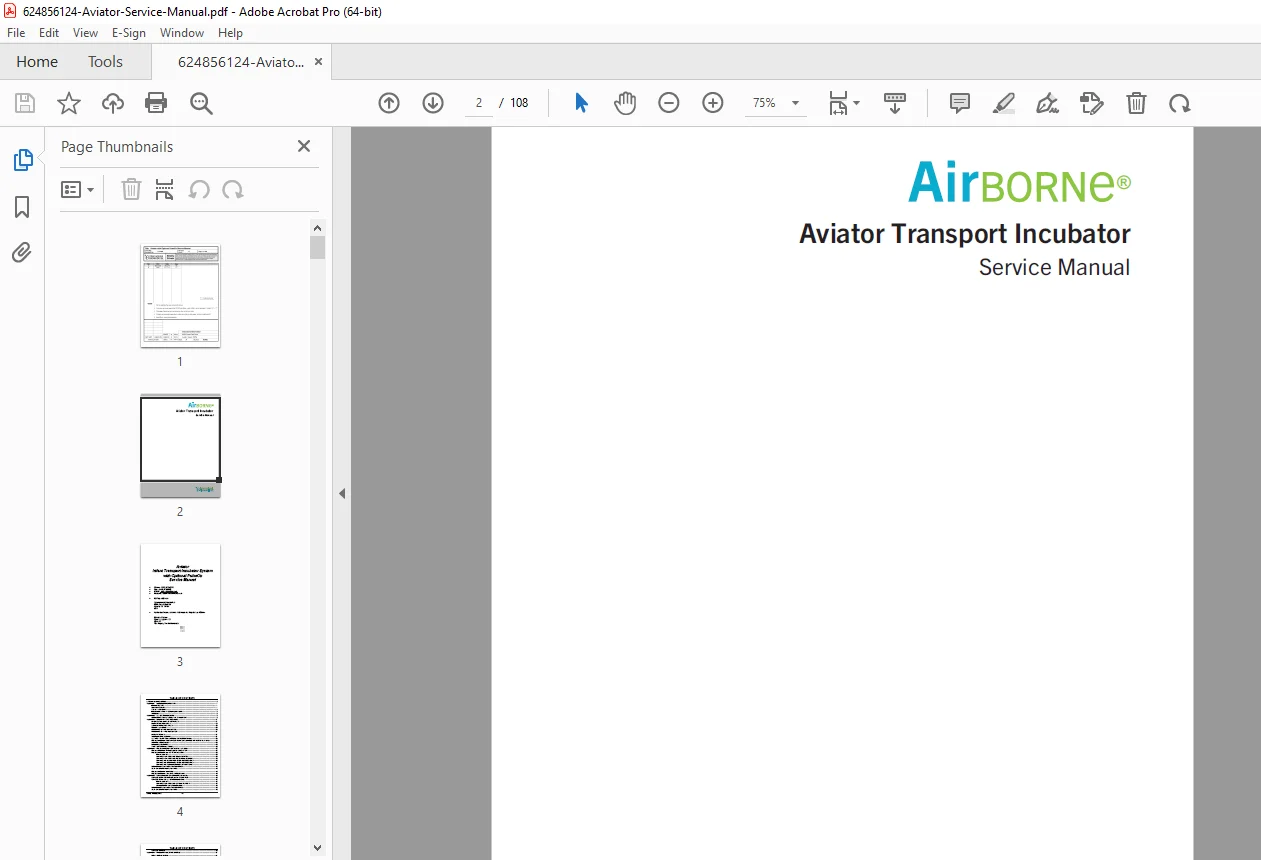Screen dimensions: 1261x860
Task: Go to the previous page arrow
Action: click(x=389, y=103)
